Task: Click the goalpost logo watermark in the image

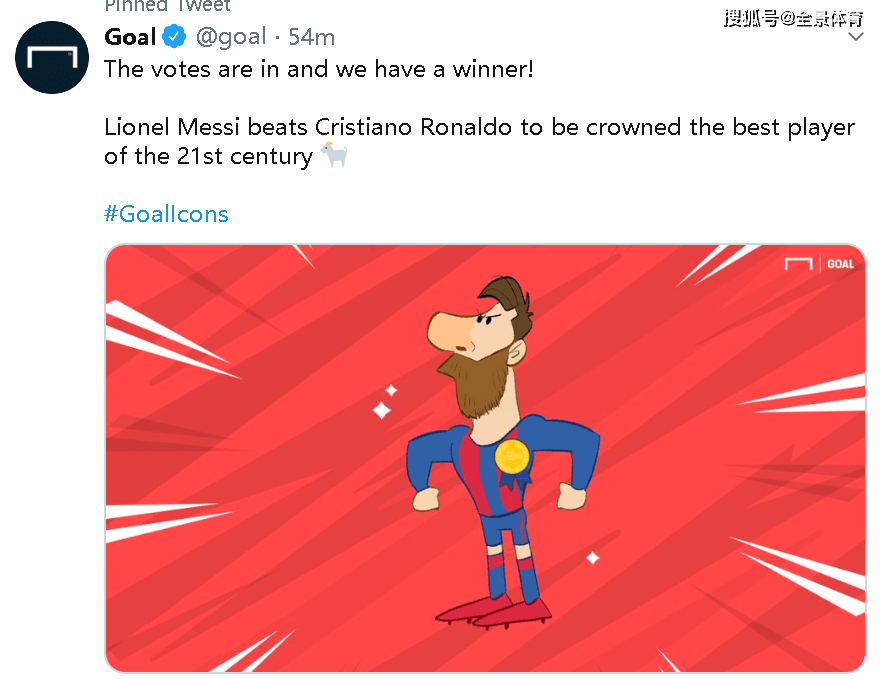Action: coord(799,263)
